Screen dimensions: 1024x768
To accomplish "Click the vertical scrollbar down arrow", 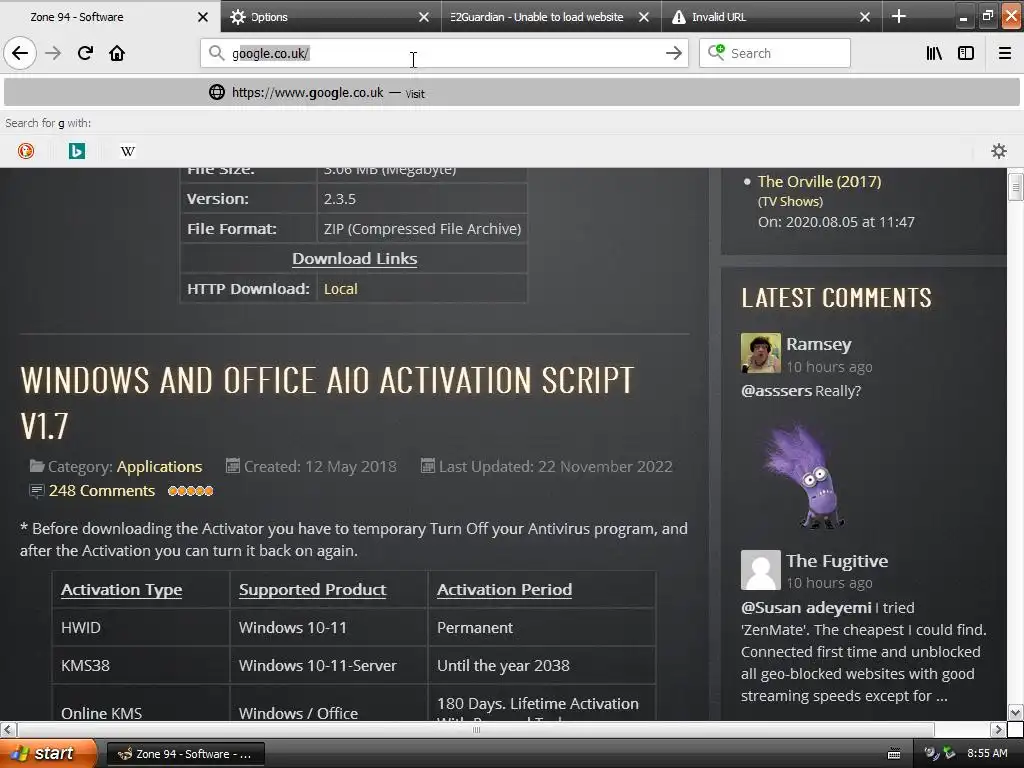I will pos(1016,712).
